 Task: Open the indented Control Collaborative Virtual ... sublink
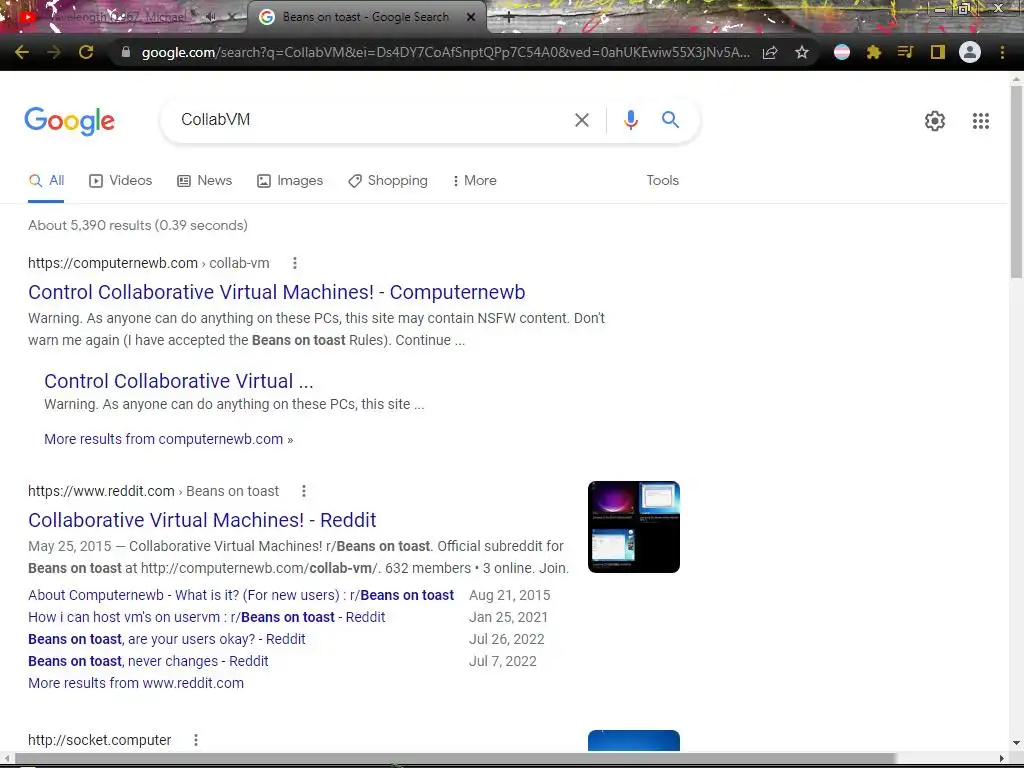tap(178, 381)
